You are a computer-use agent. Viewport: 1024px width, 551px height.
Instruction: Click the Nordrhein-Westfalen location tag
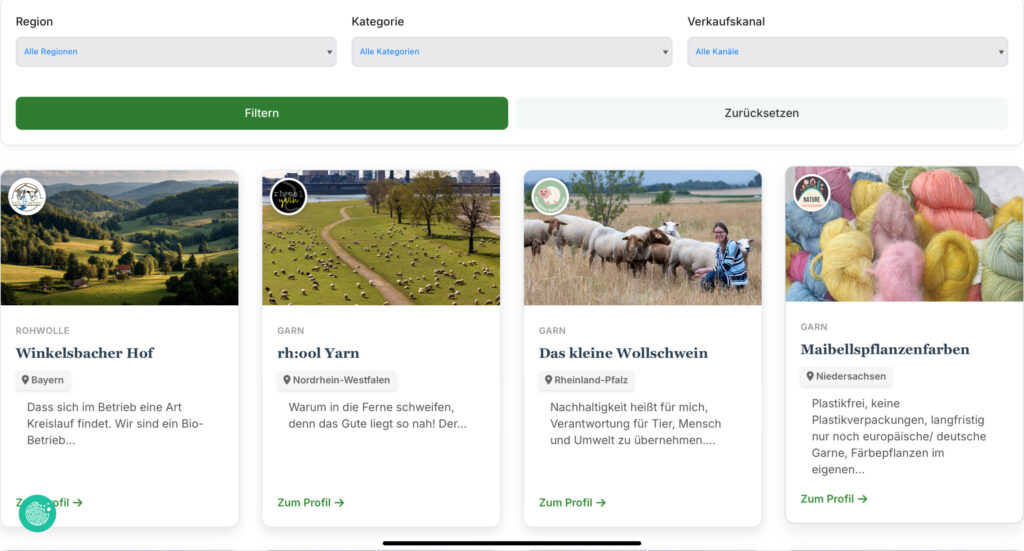click(337, 381)
